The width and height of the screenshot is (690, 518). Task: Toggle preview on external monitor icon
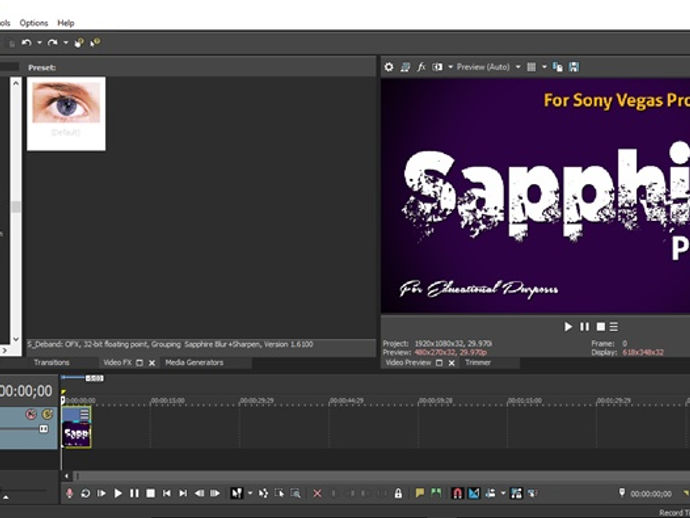[x=405, y=67]
